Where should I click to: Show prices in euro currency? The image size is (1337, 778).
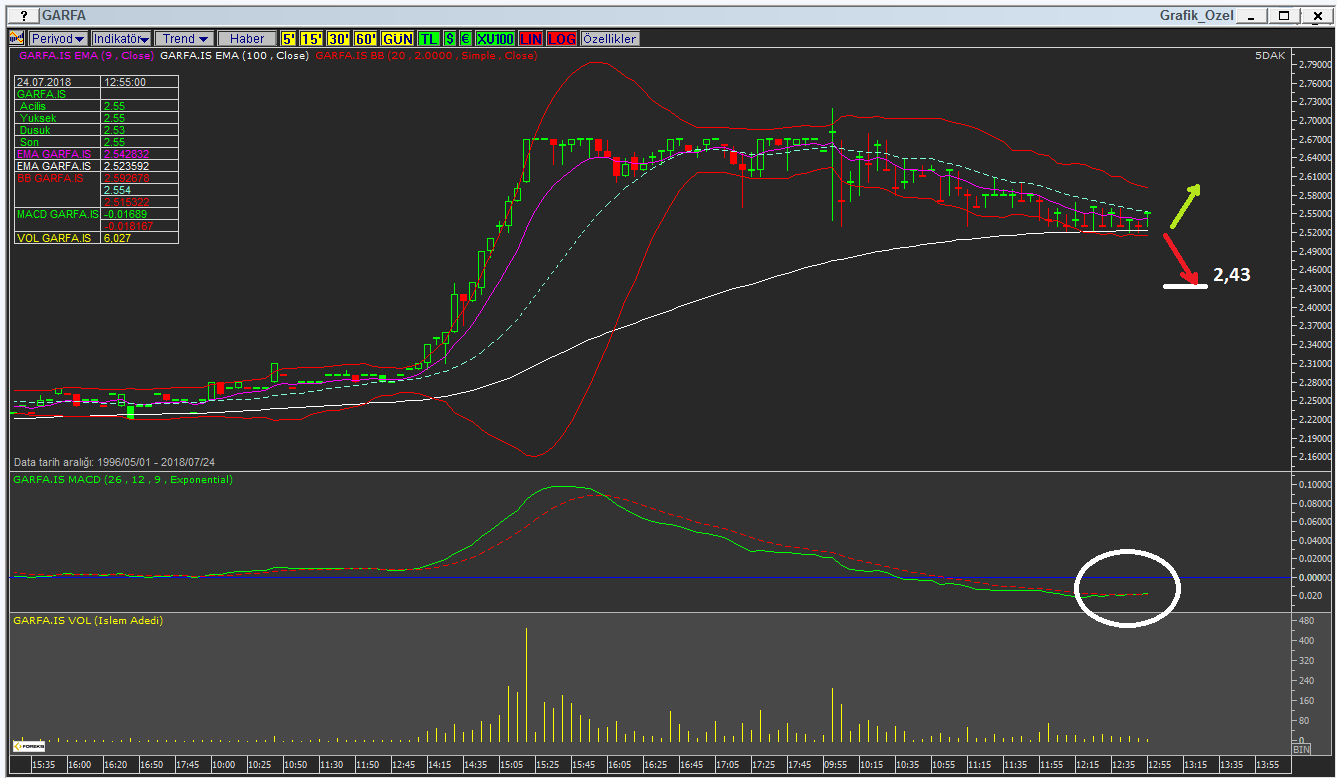466,38
